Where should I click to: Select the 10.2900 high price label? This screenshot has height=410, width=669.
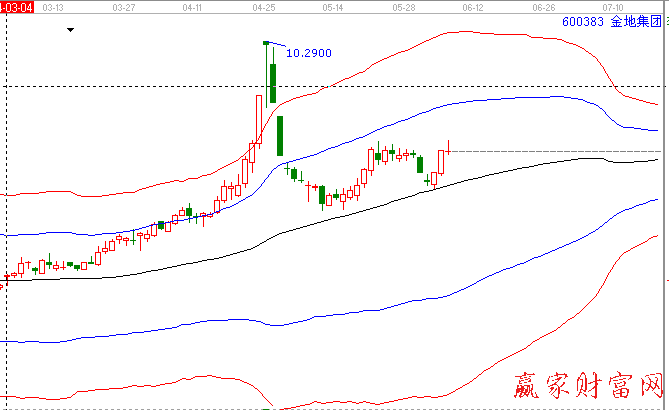[309, 52]
